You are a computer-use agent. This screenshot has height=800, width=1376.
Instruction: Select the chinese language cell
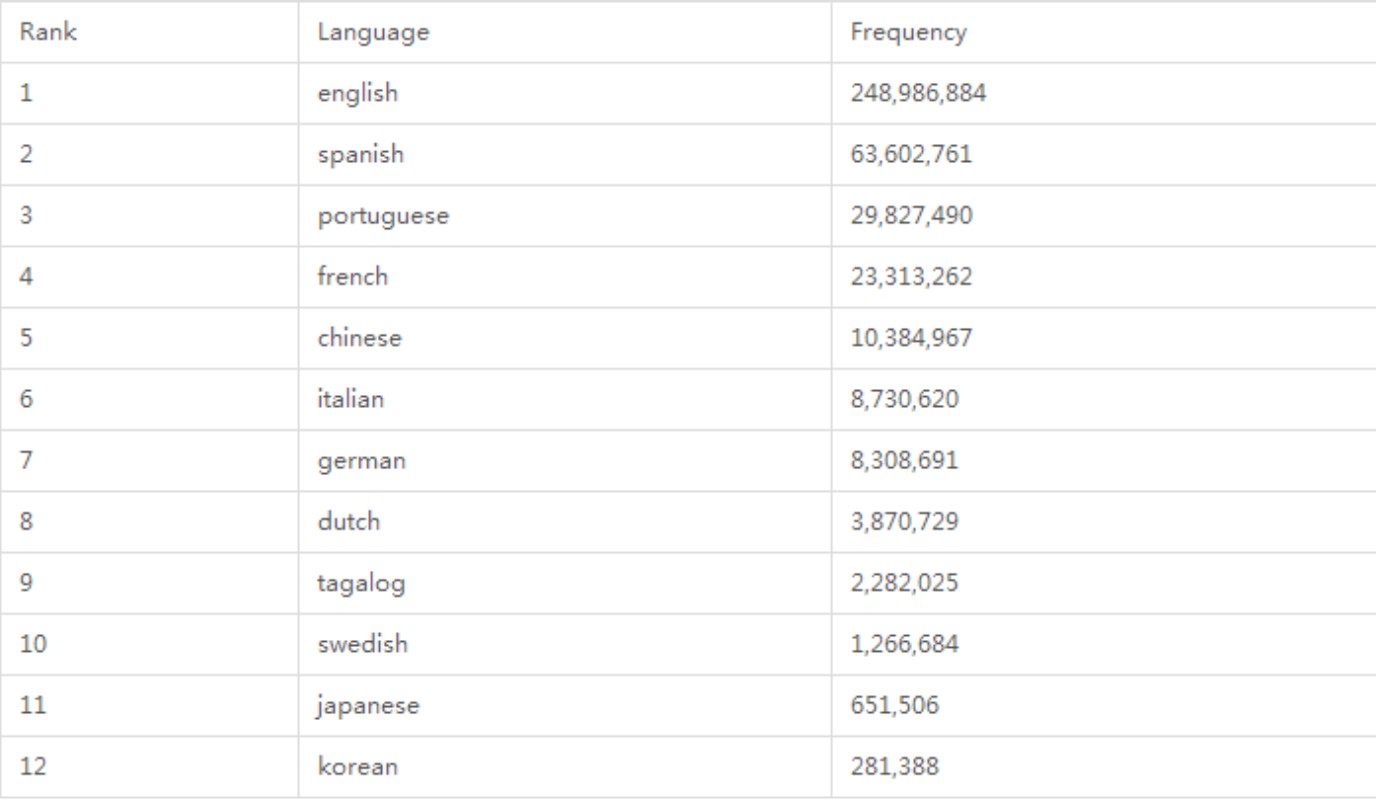(359, 338)
